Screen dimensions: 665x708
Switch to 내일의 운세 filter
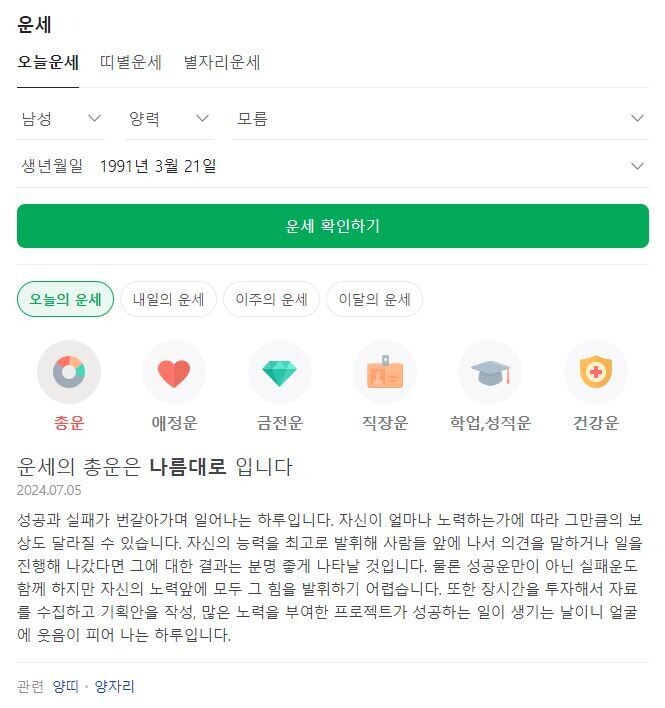[168, 299]
